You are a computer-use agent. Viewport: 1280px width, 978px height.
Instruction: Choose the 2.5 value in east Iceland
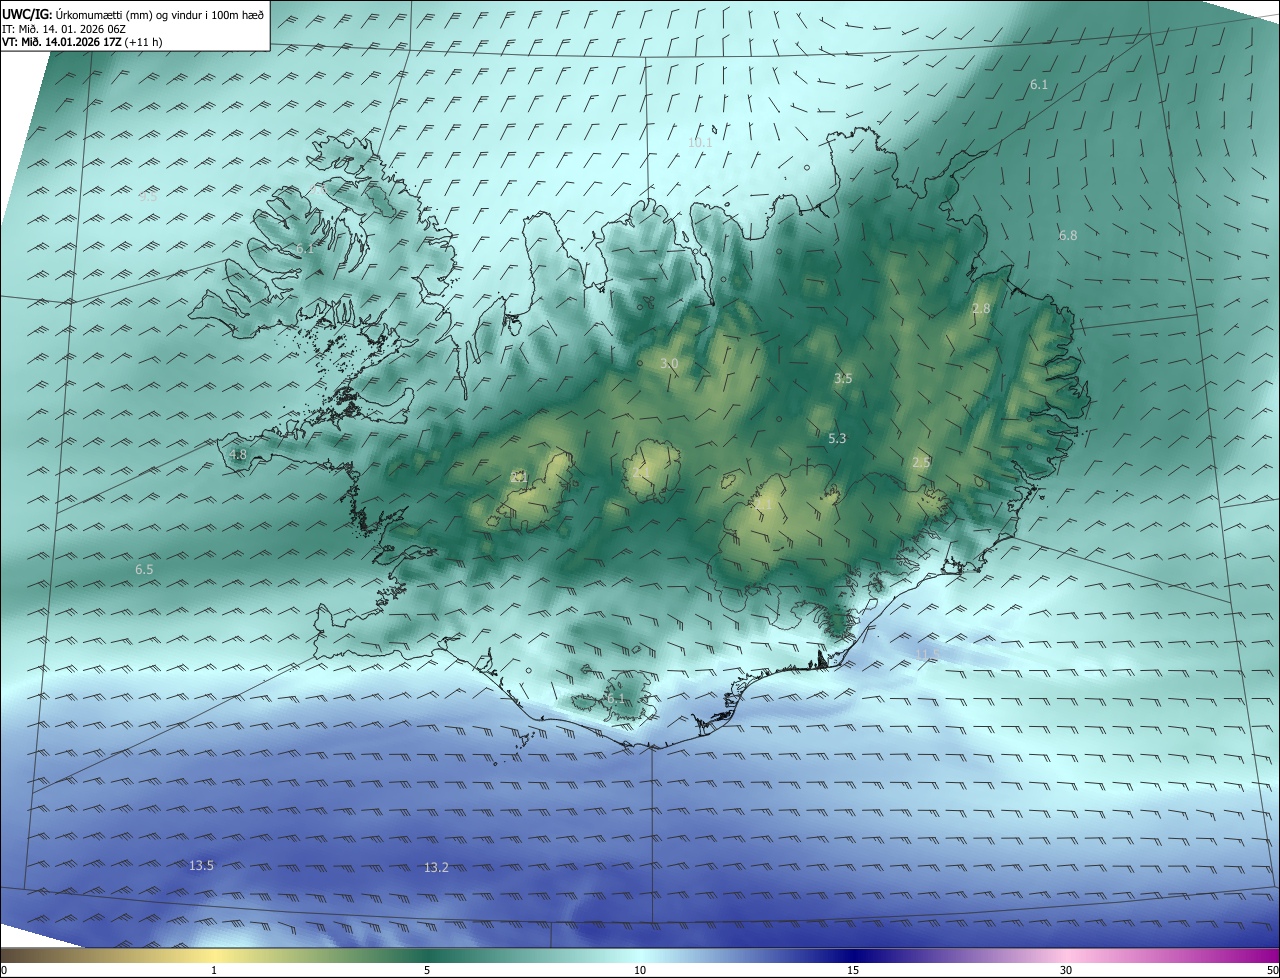(921, 462)
